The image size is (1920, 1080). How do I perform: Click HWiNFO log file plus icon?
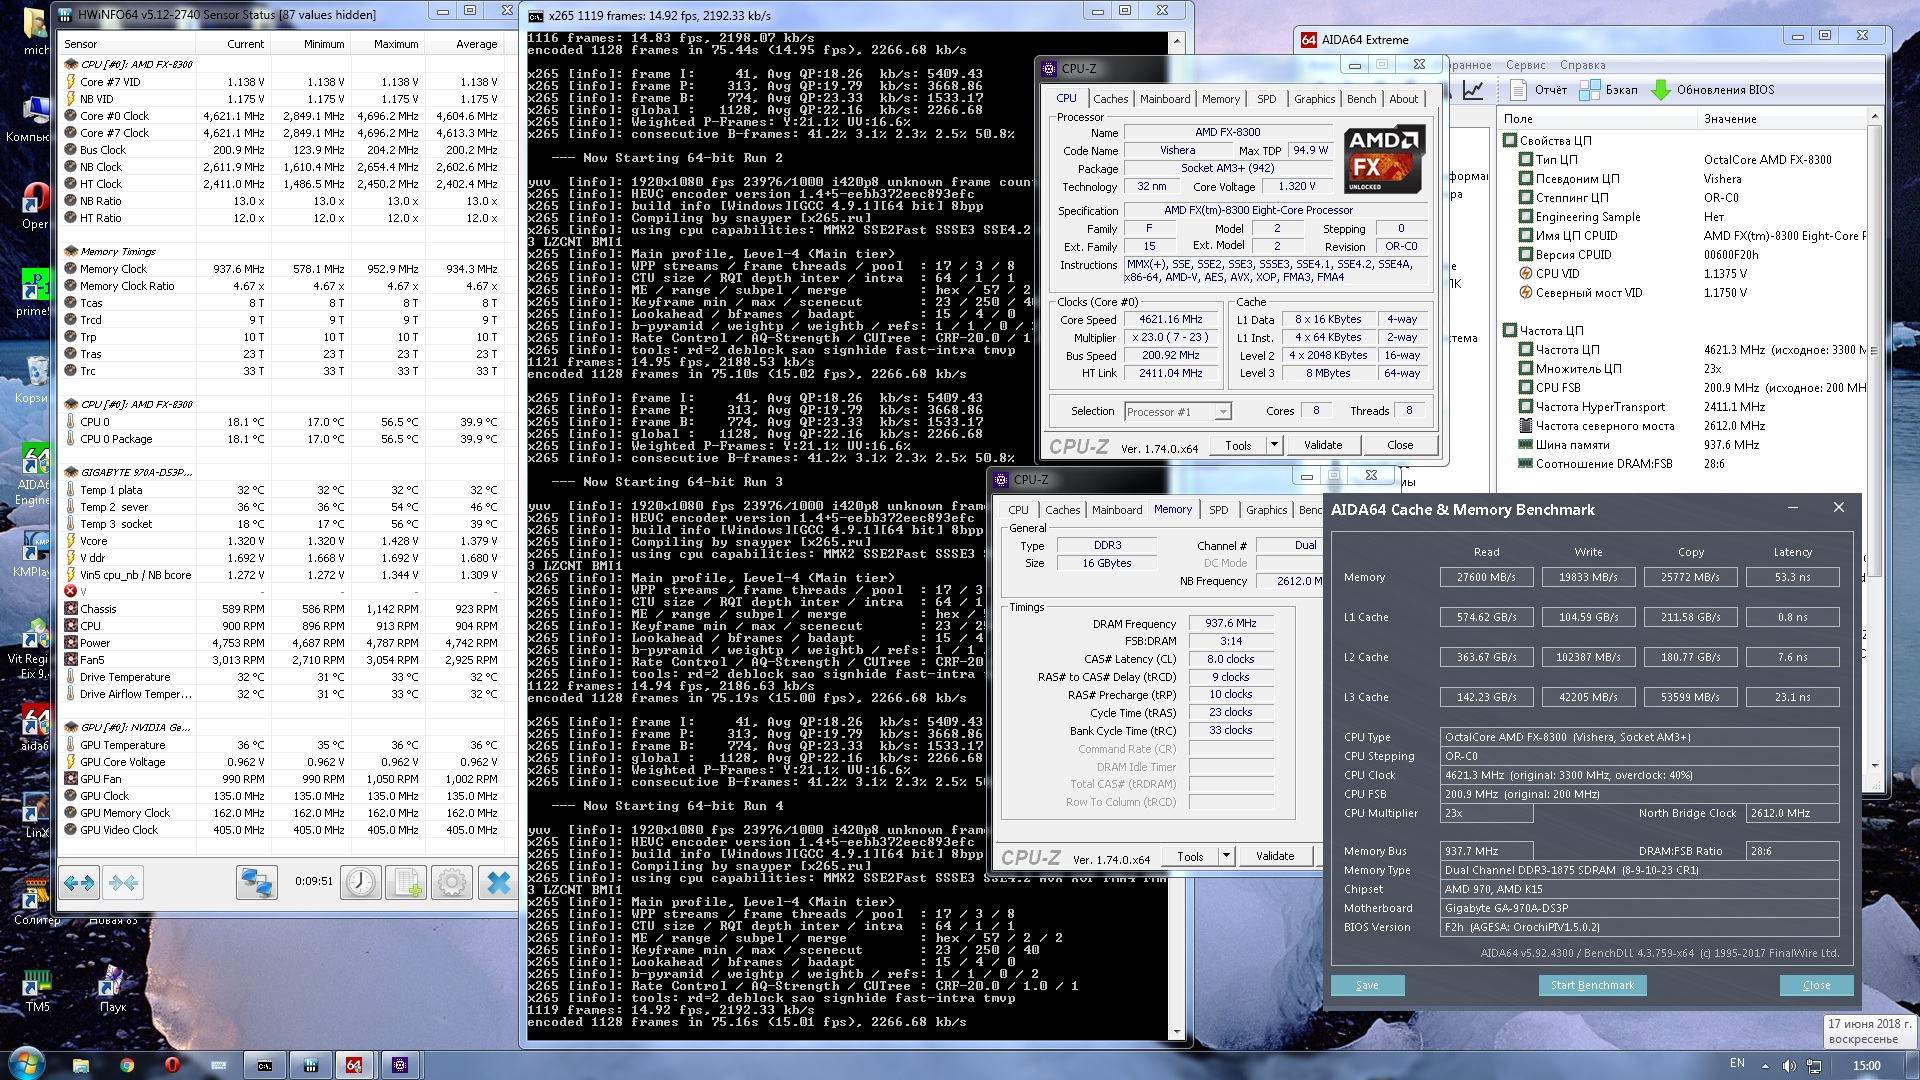[406, 883]
